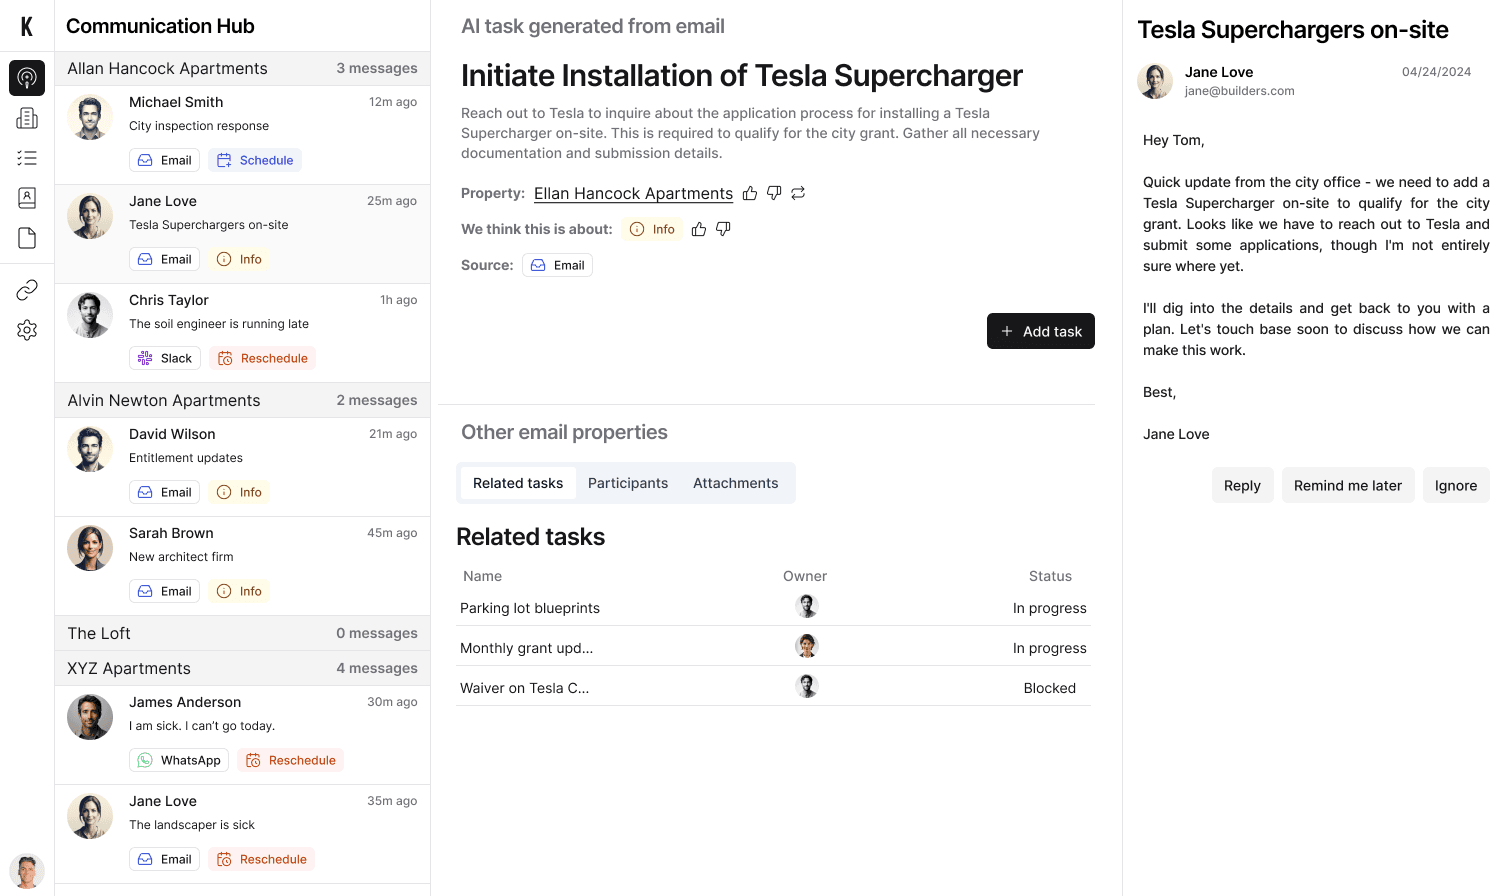Click Email tag on Sarah Brown's message
Viewport: 1512px width, 896px height.
pyautogui.click(x=164, y=591)
